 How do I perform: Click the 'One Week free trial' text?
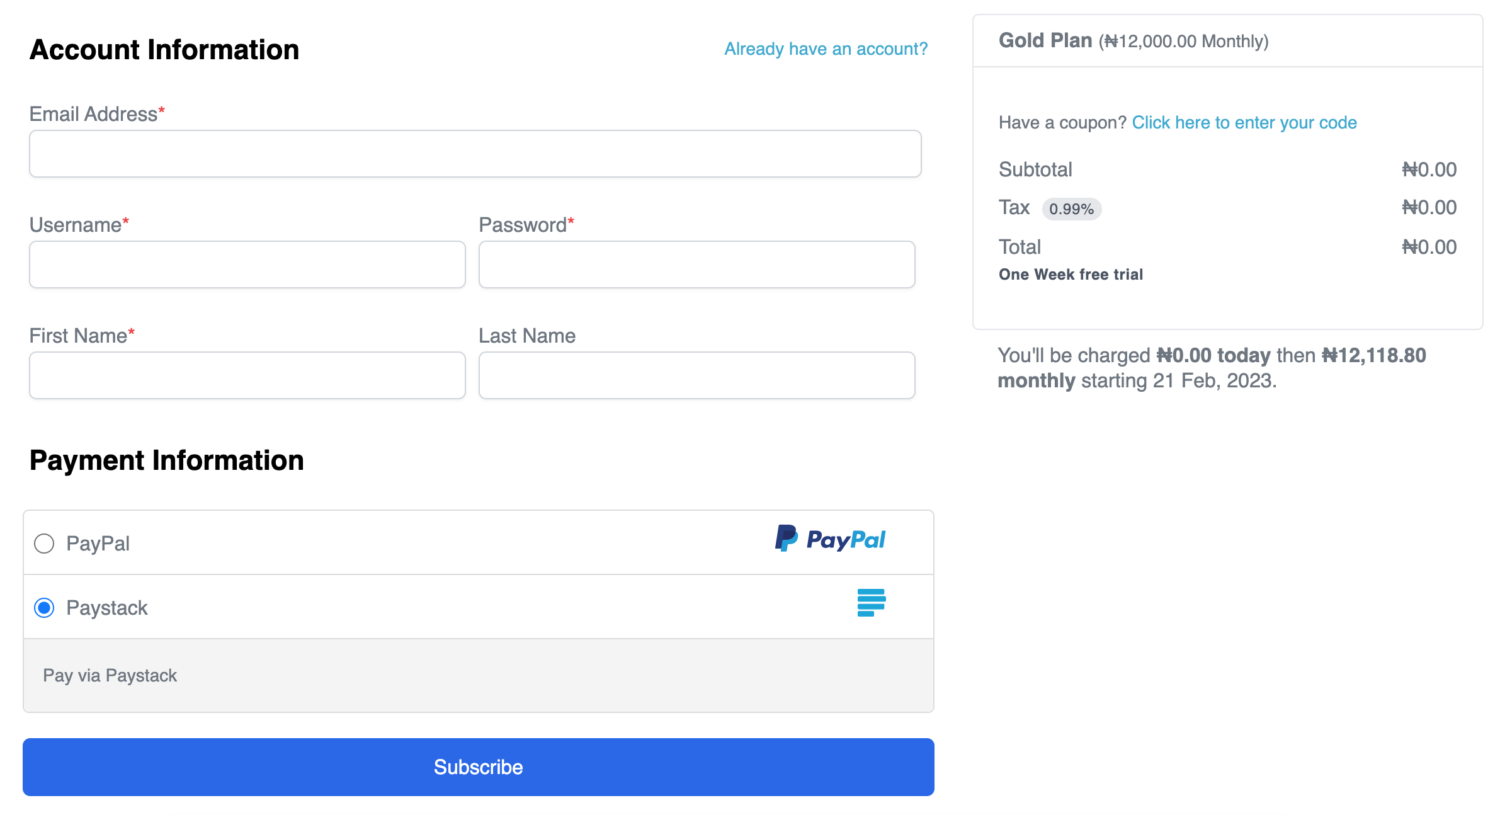1071,274
